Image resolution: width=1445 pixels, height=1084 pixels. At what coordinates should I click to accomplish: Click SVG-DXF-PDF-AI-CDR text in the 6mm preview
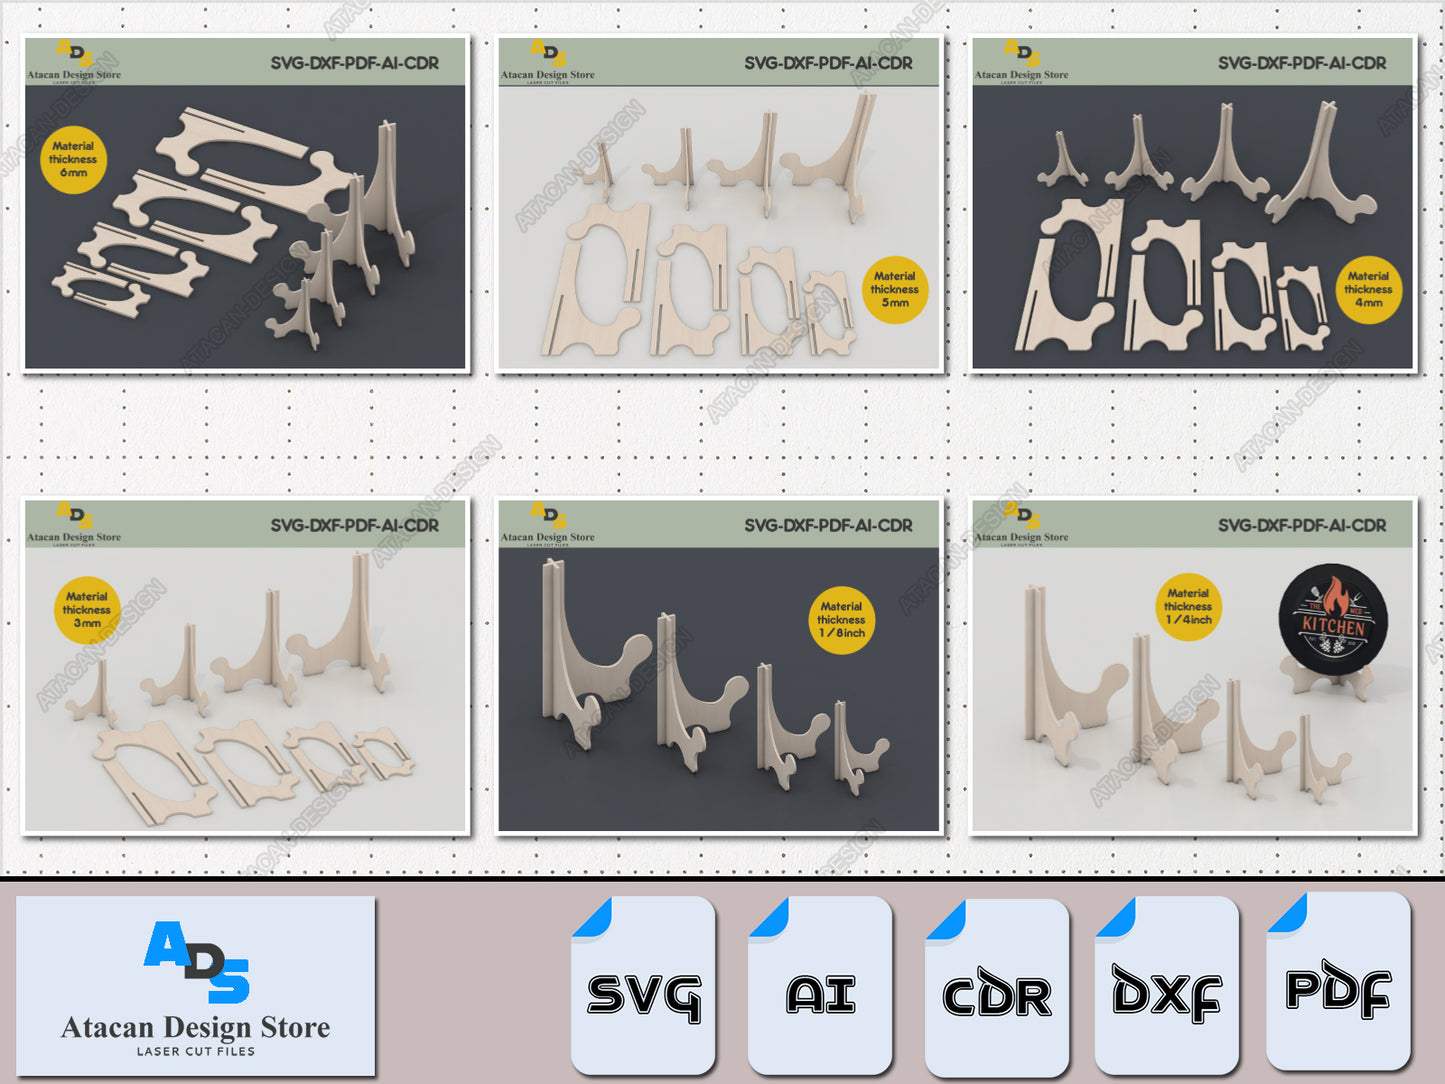pos(354,63)
